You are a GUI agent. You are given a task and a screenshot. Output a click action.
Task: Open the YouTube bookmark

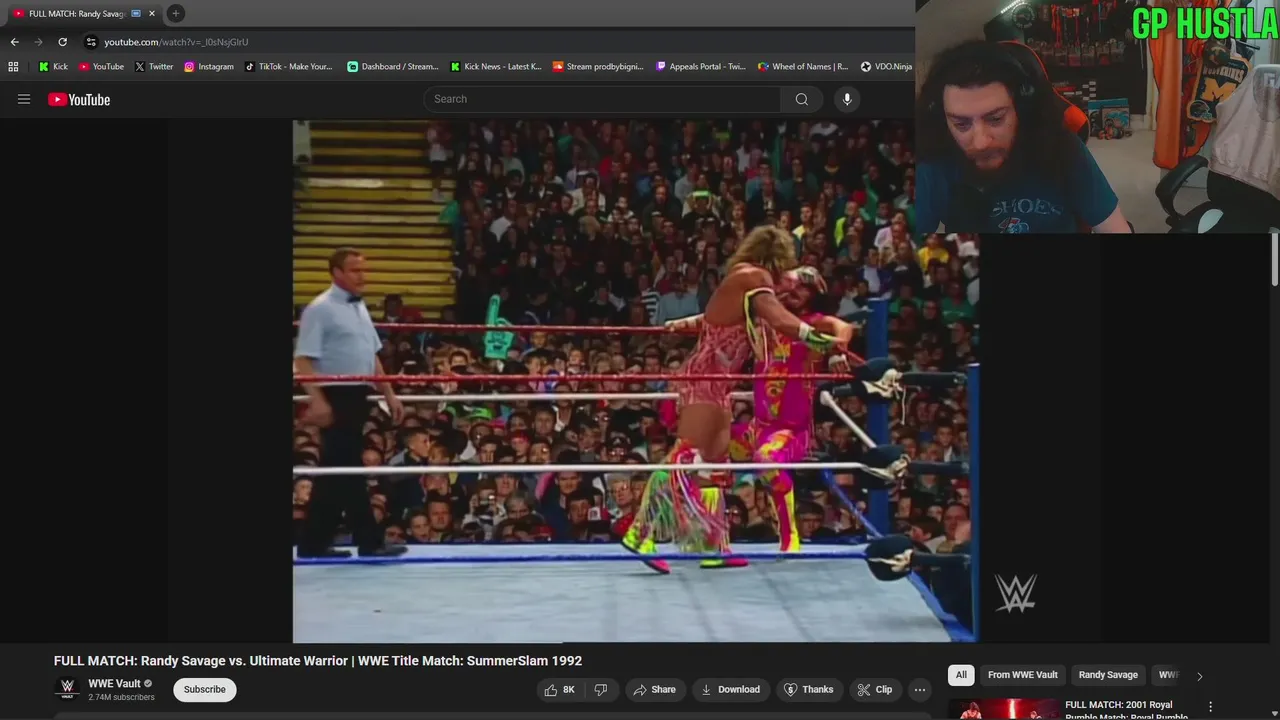click(101, 67)
